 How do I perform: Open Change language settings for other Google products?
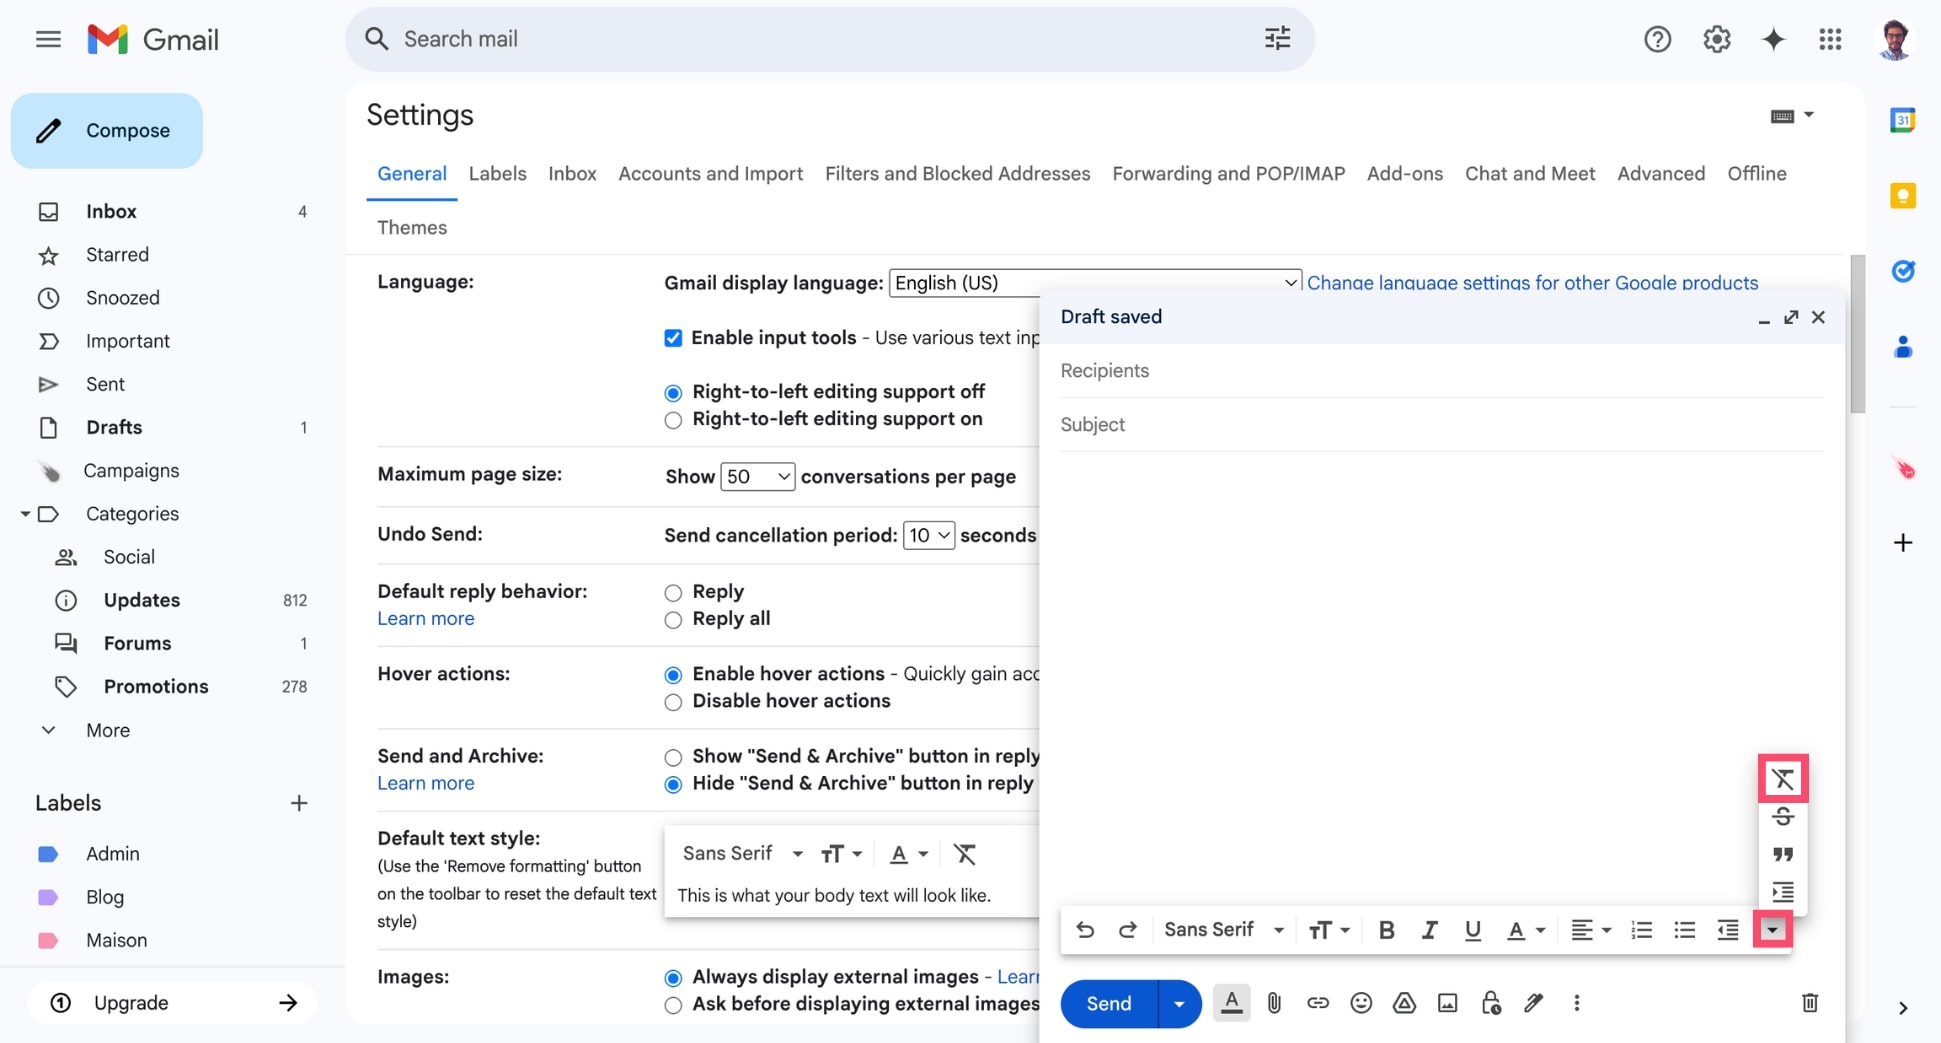[1532, 283]
